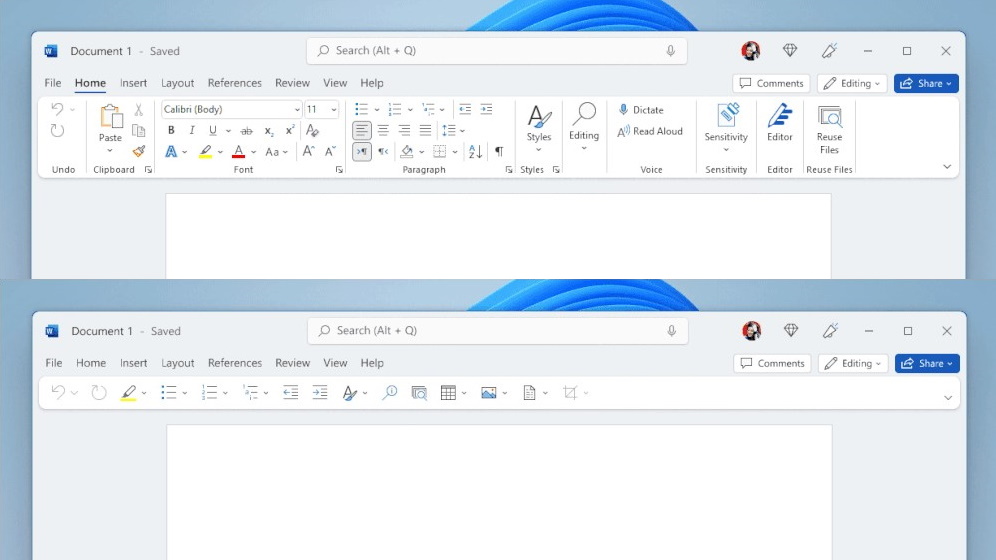Screen dimensions: 996x560
Task: Click diamond Premium icon in top window
Action: pyautogui.click(x=790, y=50)
